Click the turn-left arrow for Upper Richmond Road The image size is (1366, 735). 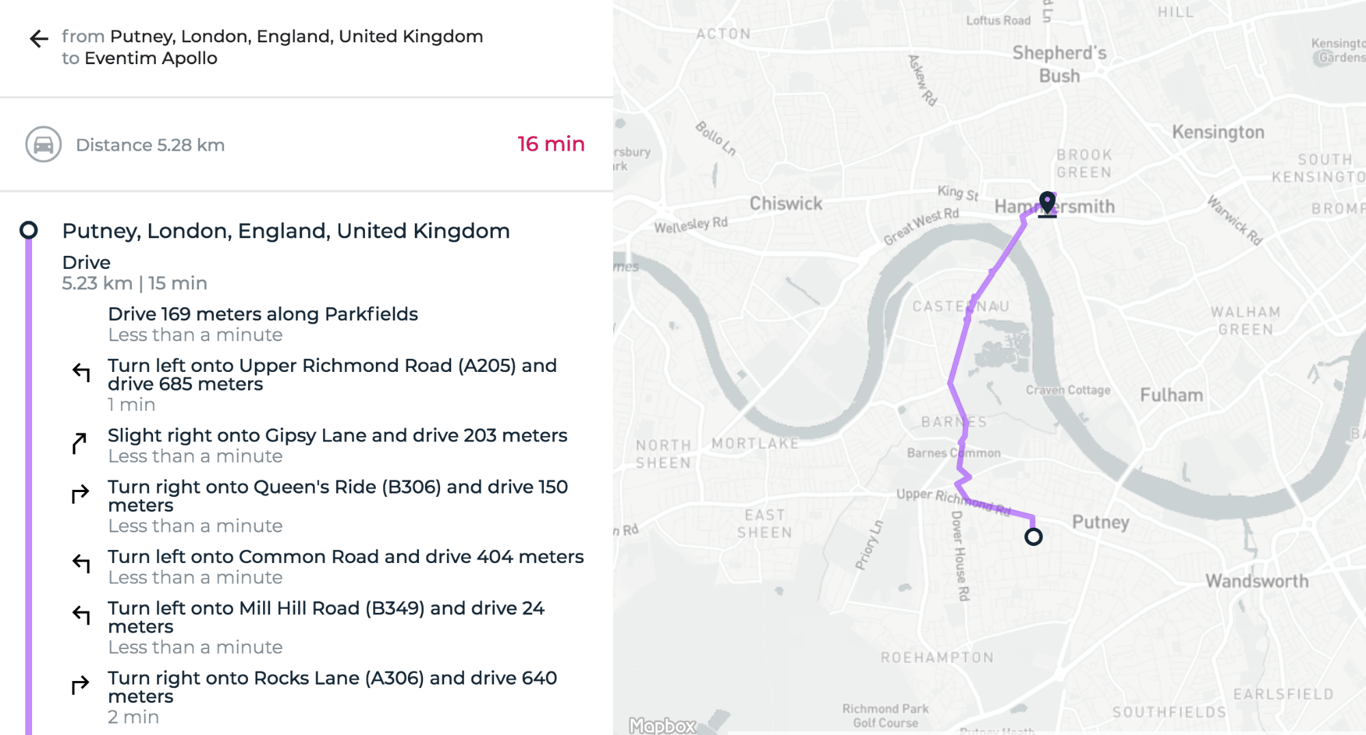coord(81,373)
